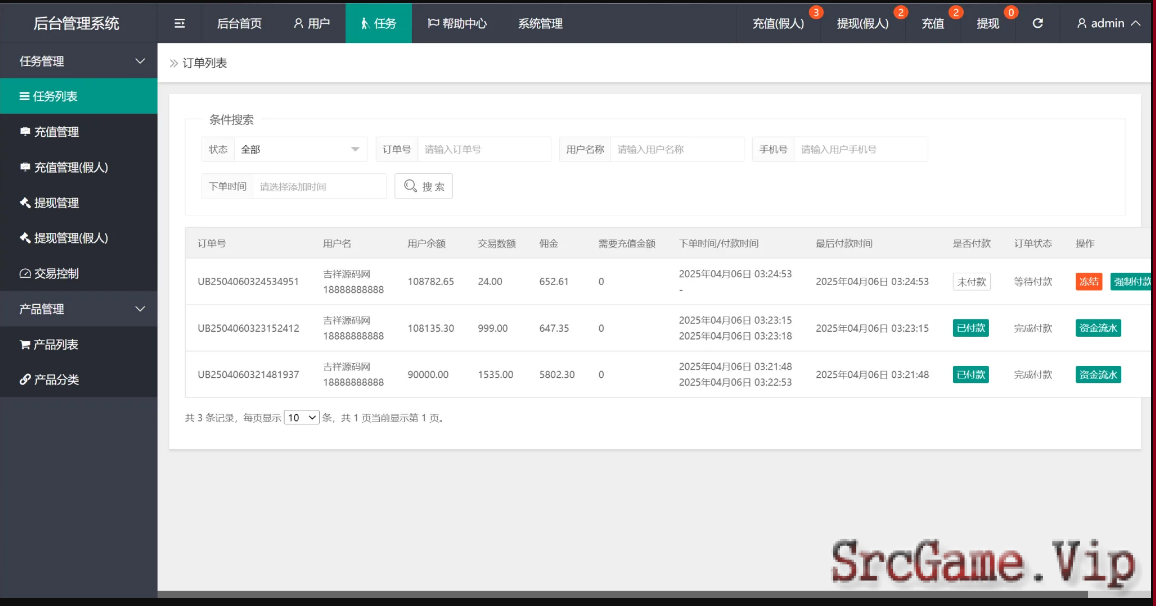
Task: Change the per-page count dropdown showing 10
Action: pyautogui.click(x=302, y=418)
